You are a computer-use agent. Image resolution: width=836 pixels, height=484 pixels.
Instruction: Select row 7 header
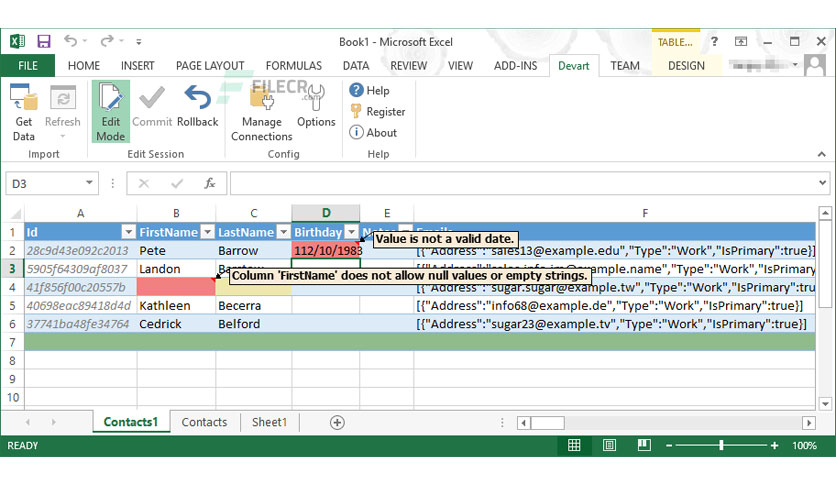point(12,342)
